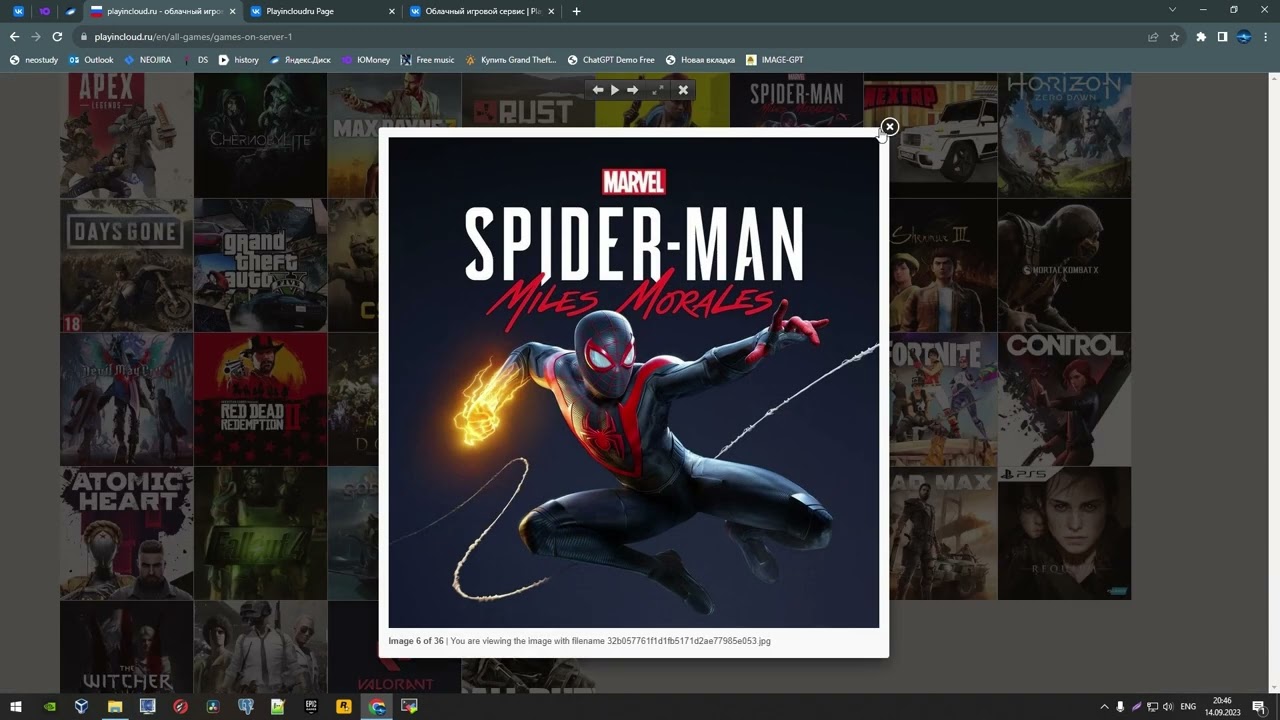
Task: Go to next image in lightbox toolbar
Action: 632,90
